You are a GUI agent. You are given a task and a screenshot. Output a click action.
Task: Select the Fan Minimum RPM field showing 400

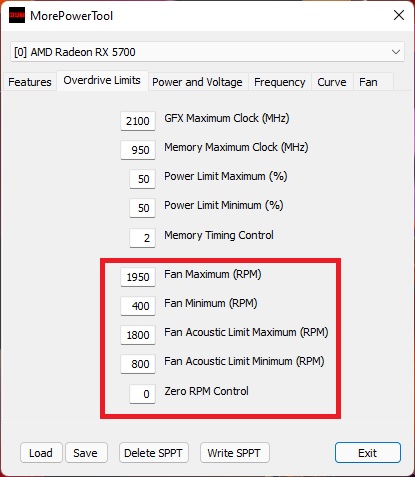click(138, 306)
